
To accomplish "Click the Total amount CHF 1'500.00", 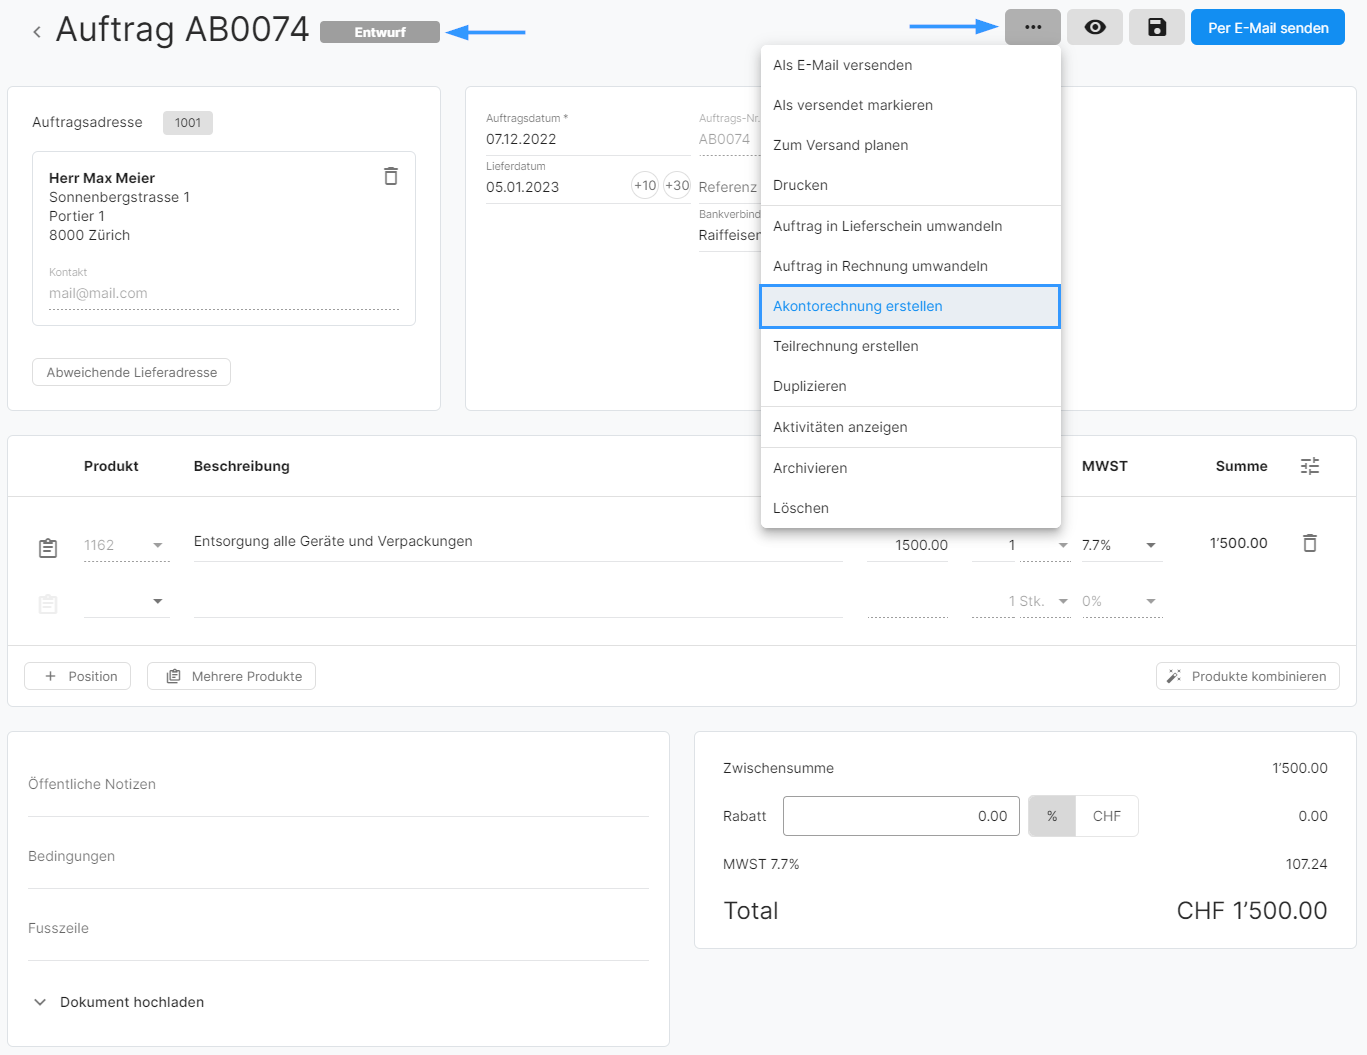I will (x=1252, y=911).
